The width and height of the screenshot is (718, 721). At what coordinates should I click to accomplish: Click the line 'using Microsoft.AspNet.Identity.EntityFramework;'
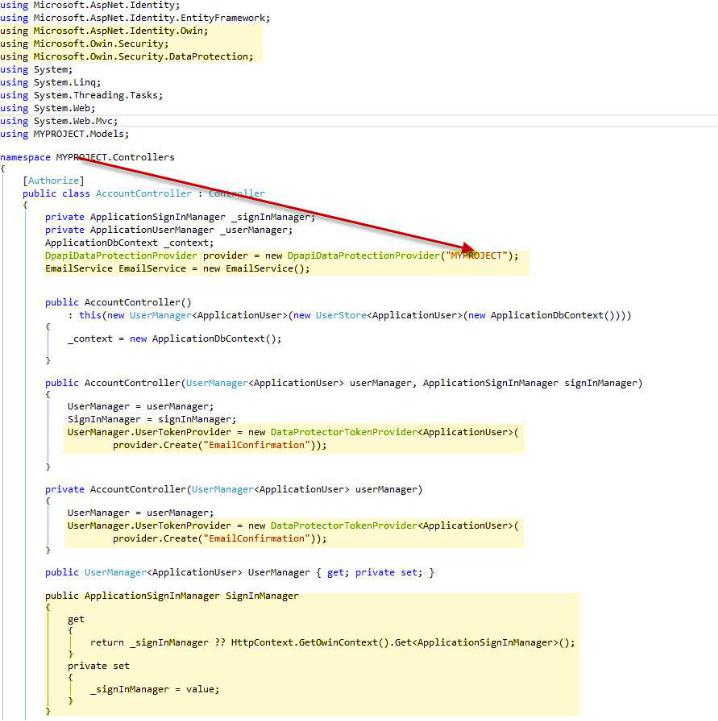(135, 18)
